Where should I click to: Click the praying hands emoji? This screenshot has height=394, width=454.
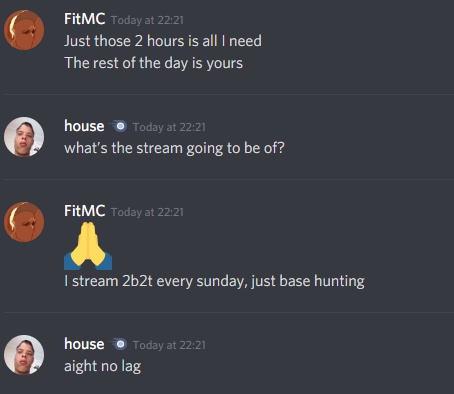pyautogui.click(x=88, y=246)
